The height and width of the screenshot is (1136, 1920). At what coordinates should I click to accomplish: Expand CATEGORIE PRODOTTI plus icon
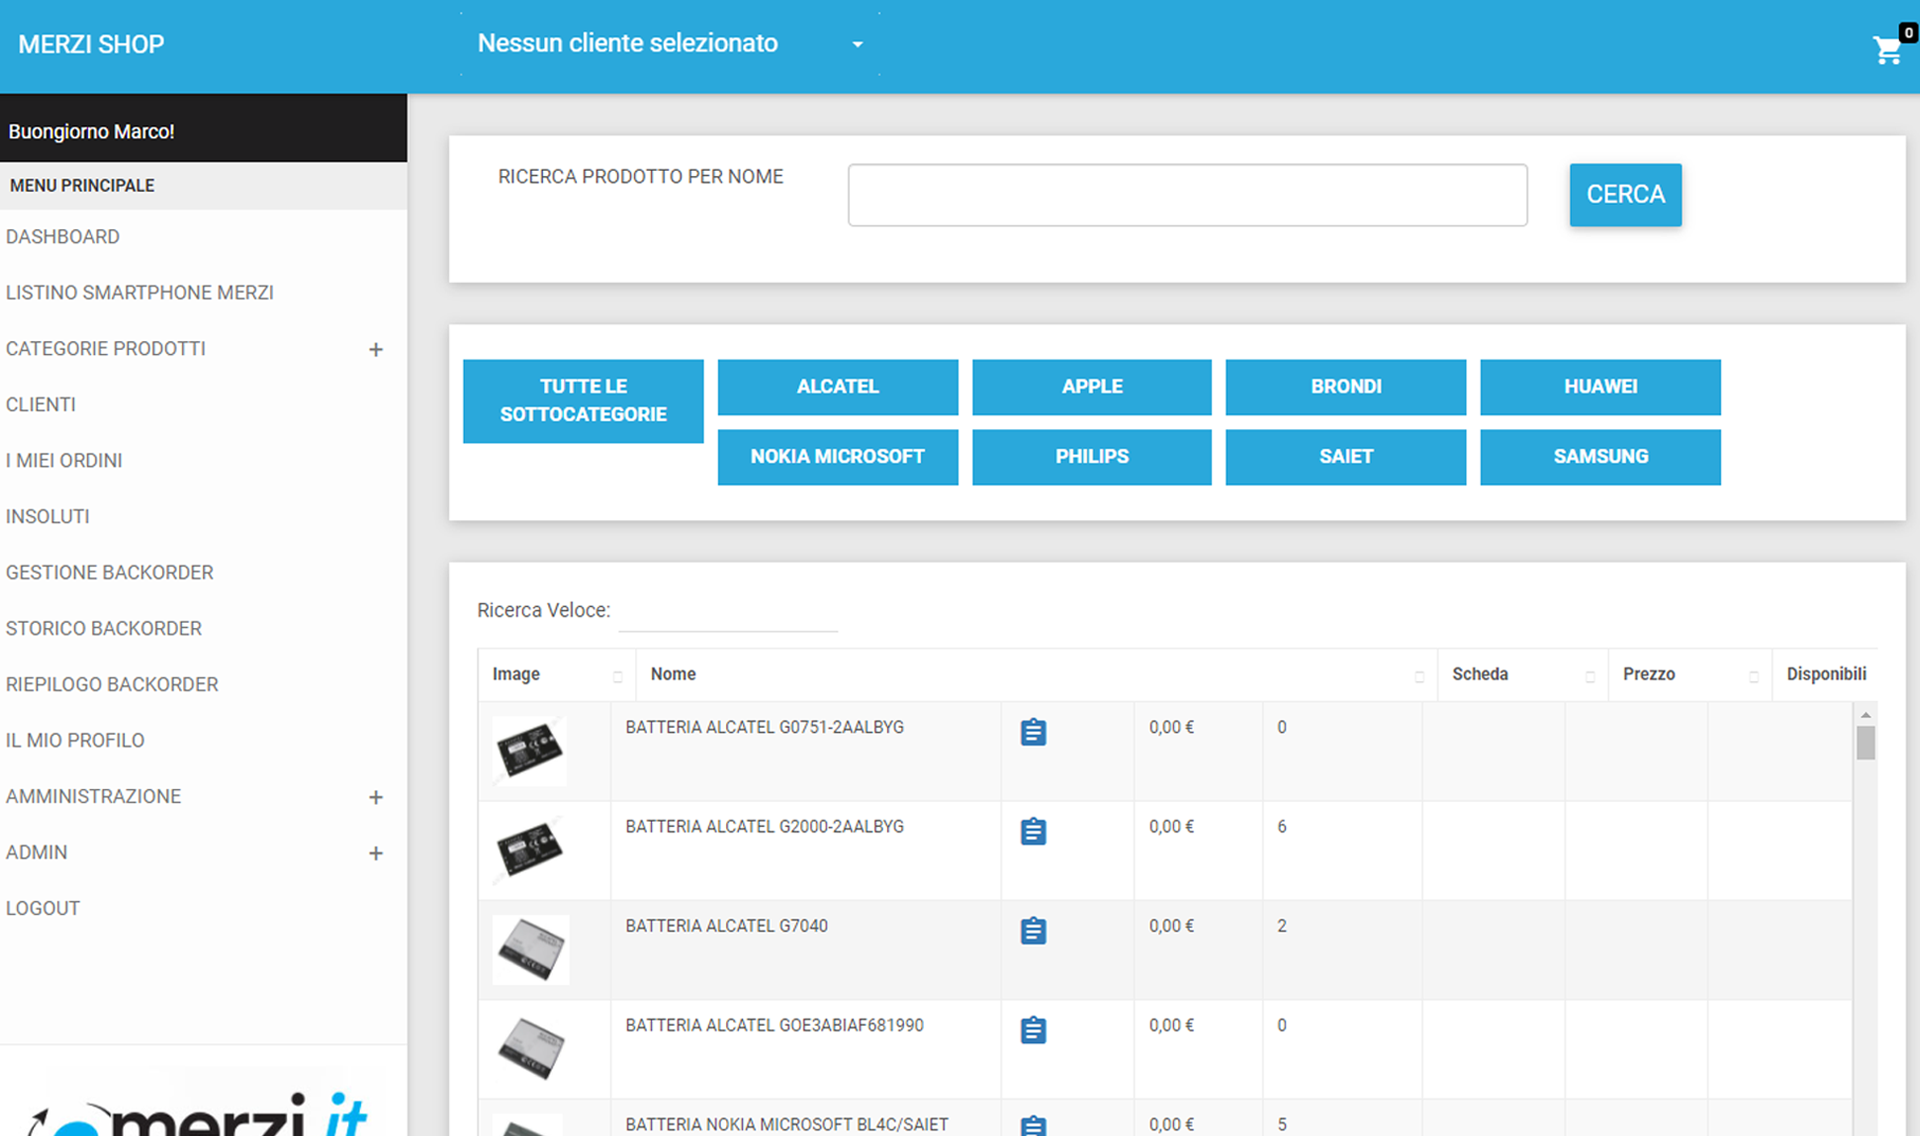pyautogui.click(x=376, y=349)
